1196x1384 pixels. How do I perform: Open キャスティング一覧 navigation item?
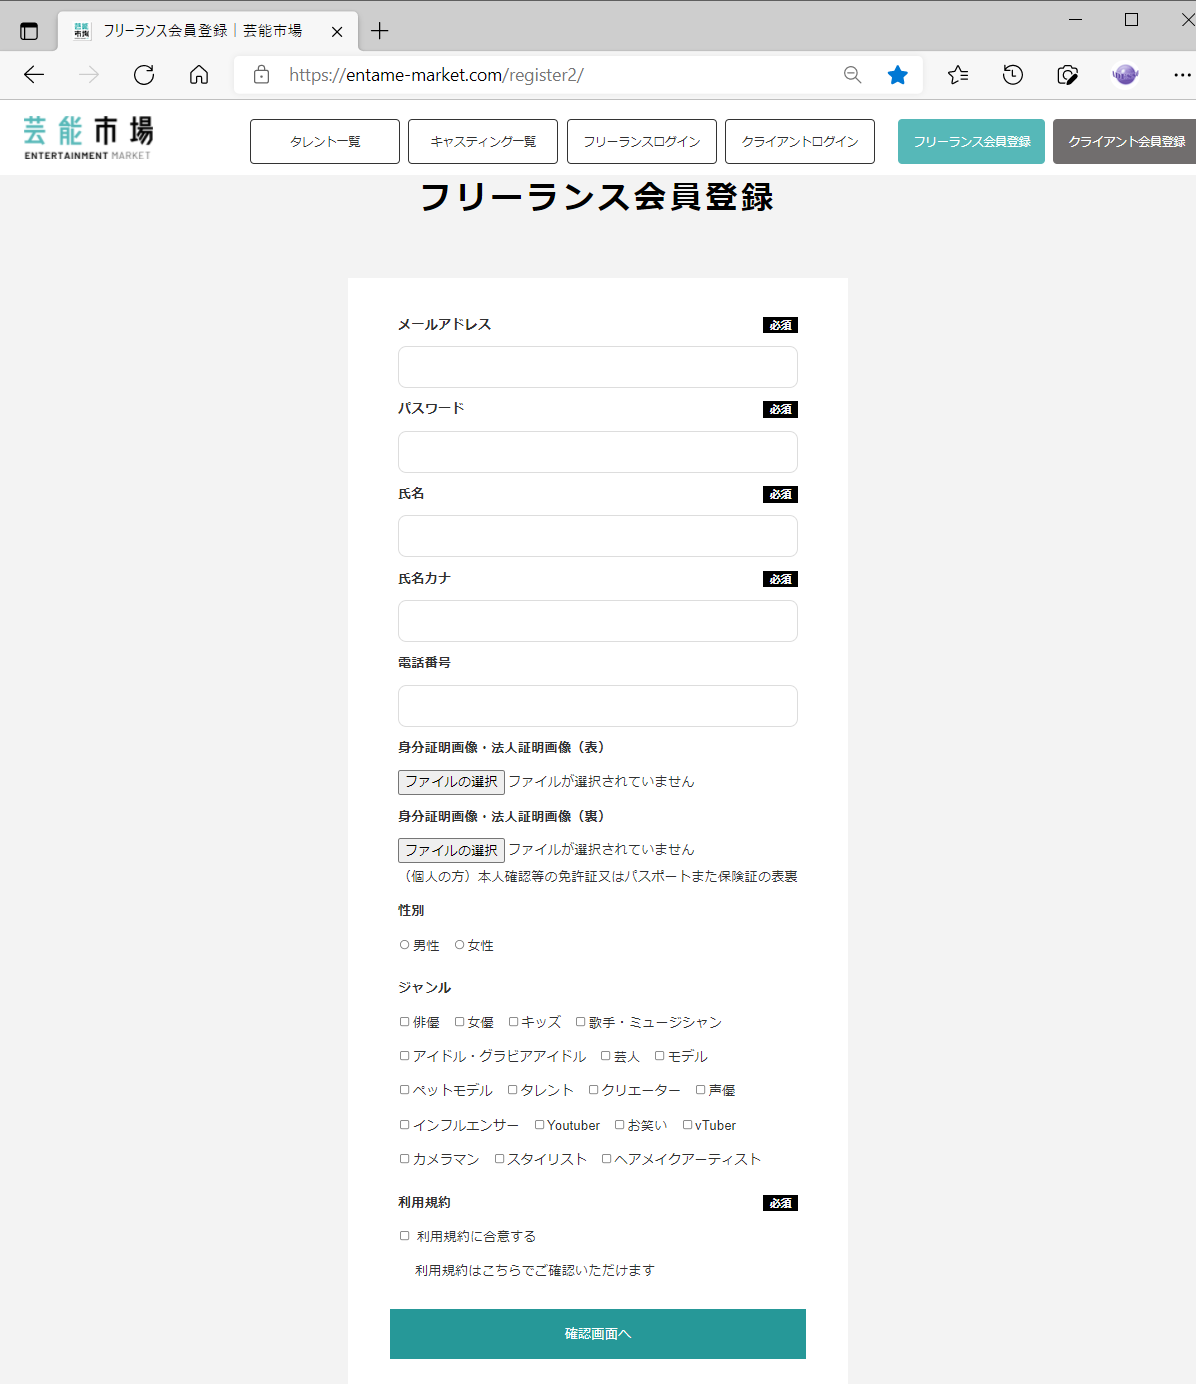(x=483, y=141)
